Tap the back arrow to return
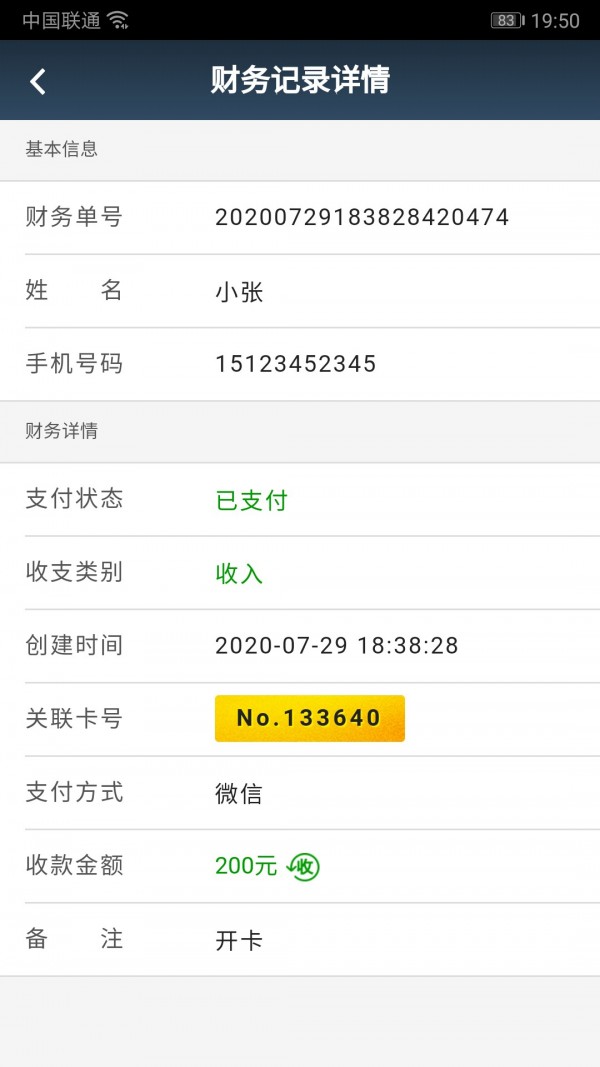Image resolution: width=600 pixels, height=1067 pixels. [x=38, y=80]
